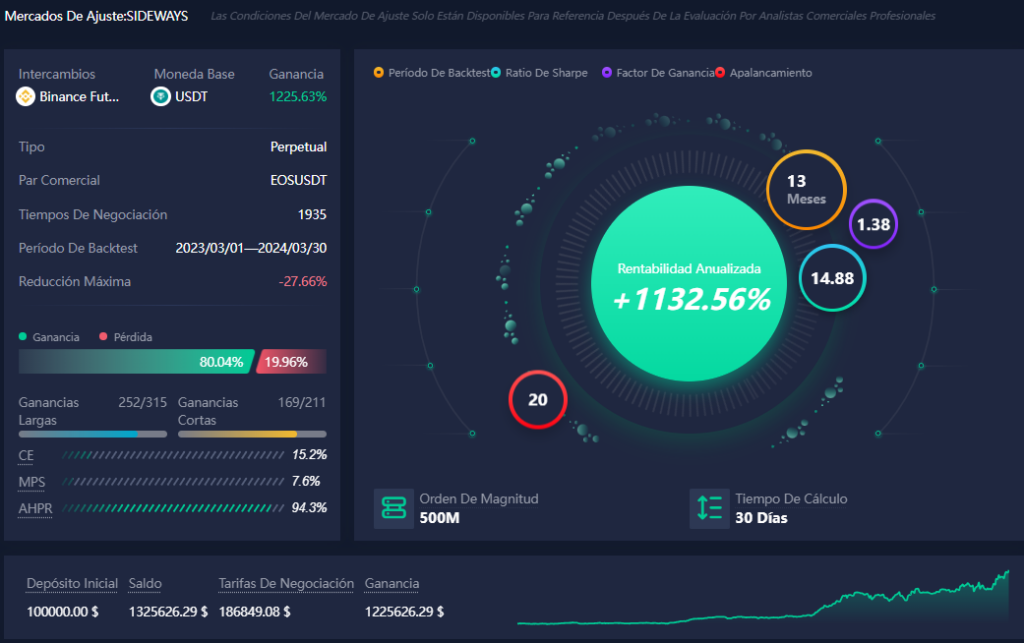
Task: Expand the 20 leverage circle
Action: 537,399
